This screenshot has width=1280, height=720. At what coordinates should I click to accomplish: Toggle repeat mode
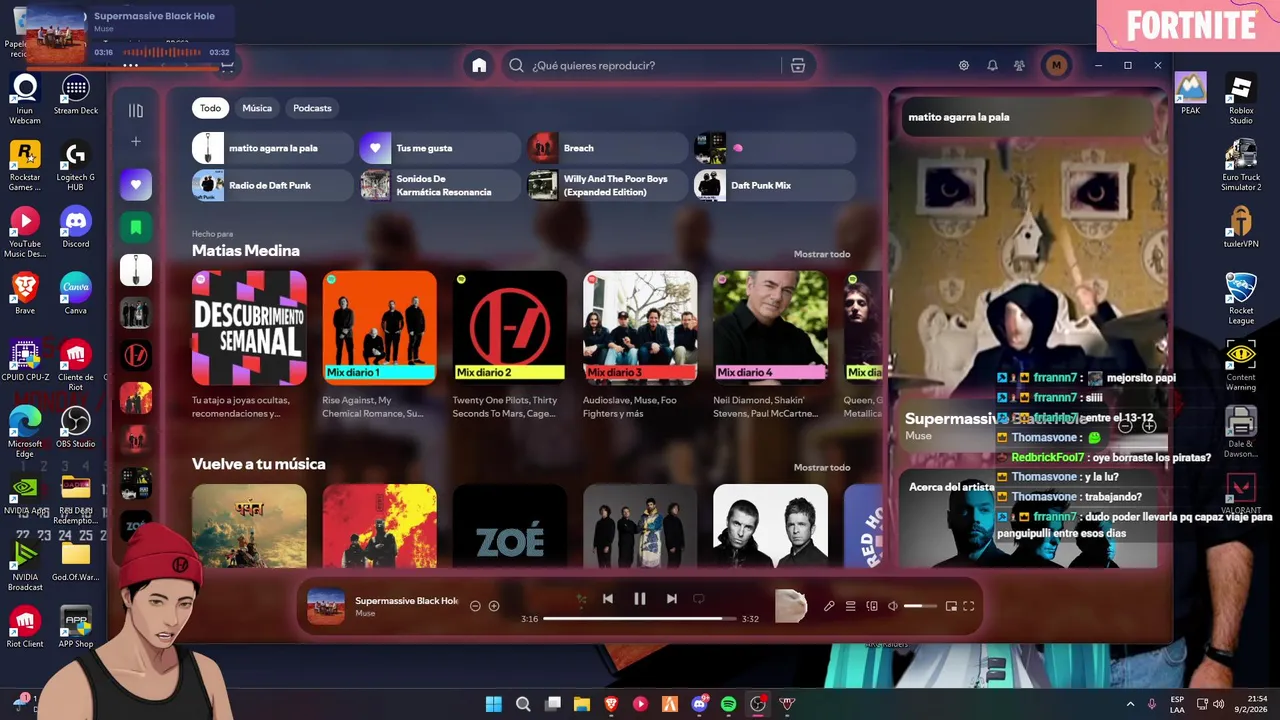[x=699, y=599]
